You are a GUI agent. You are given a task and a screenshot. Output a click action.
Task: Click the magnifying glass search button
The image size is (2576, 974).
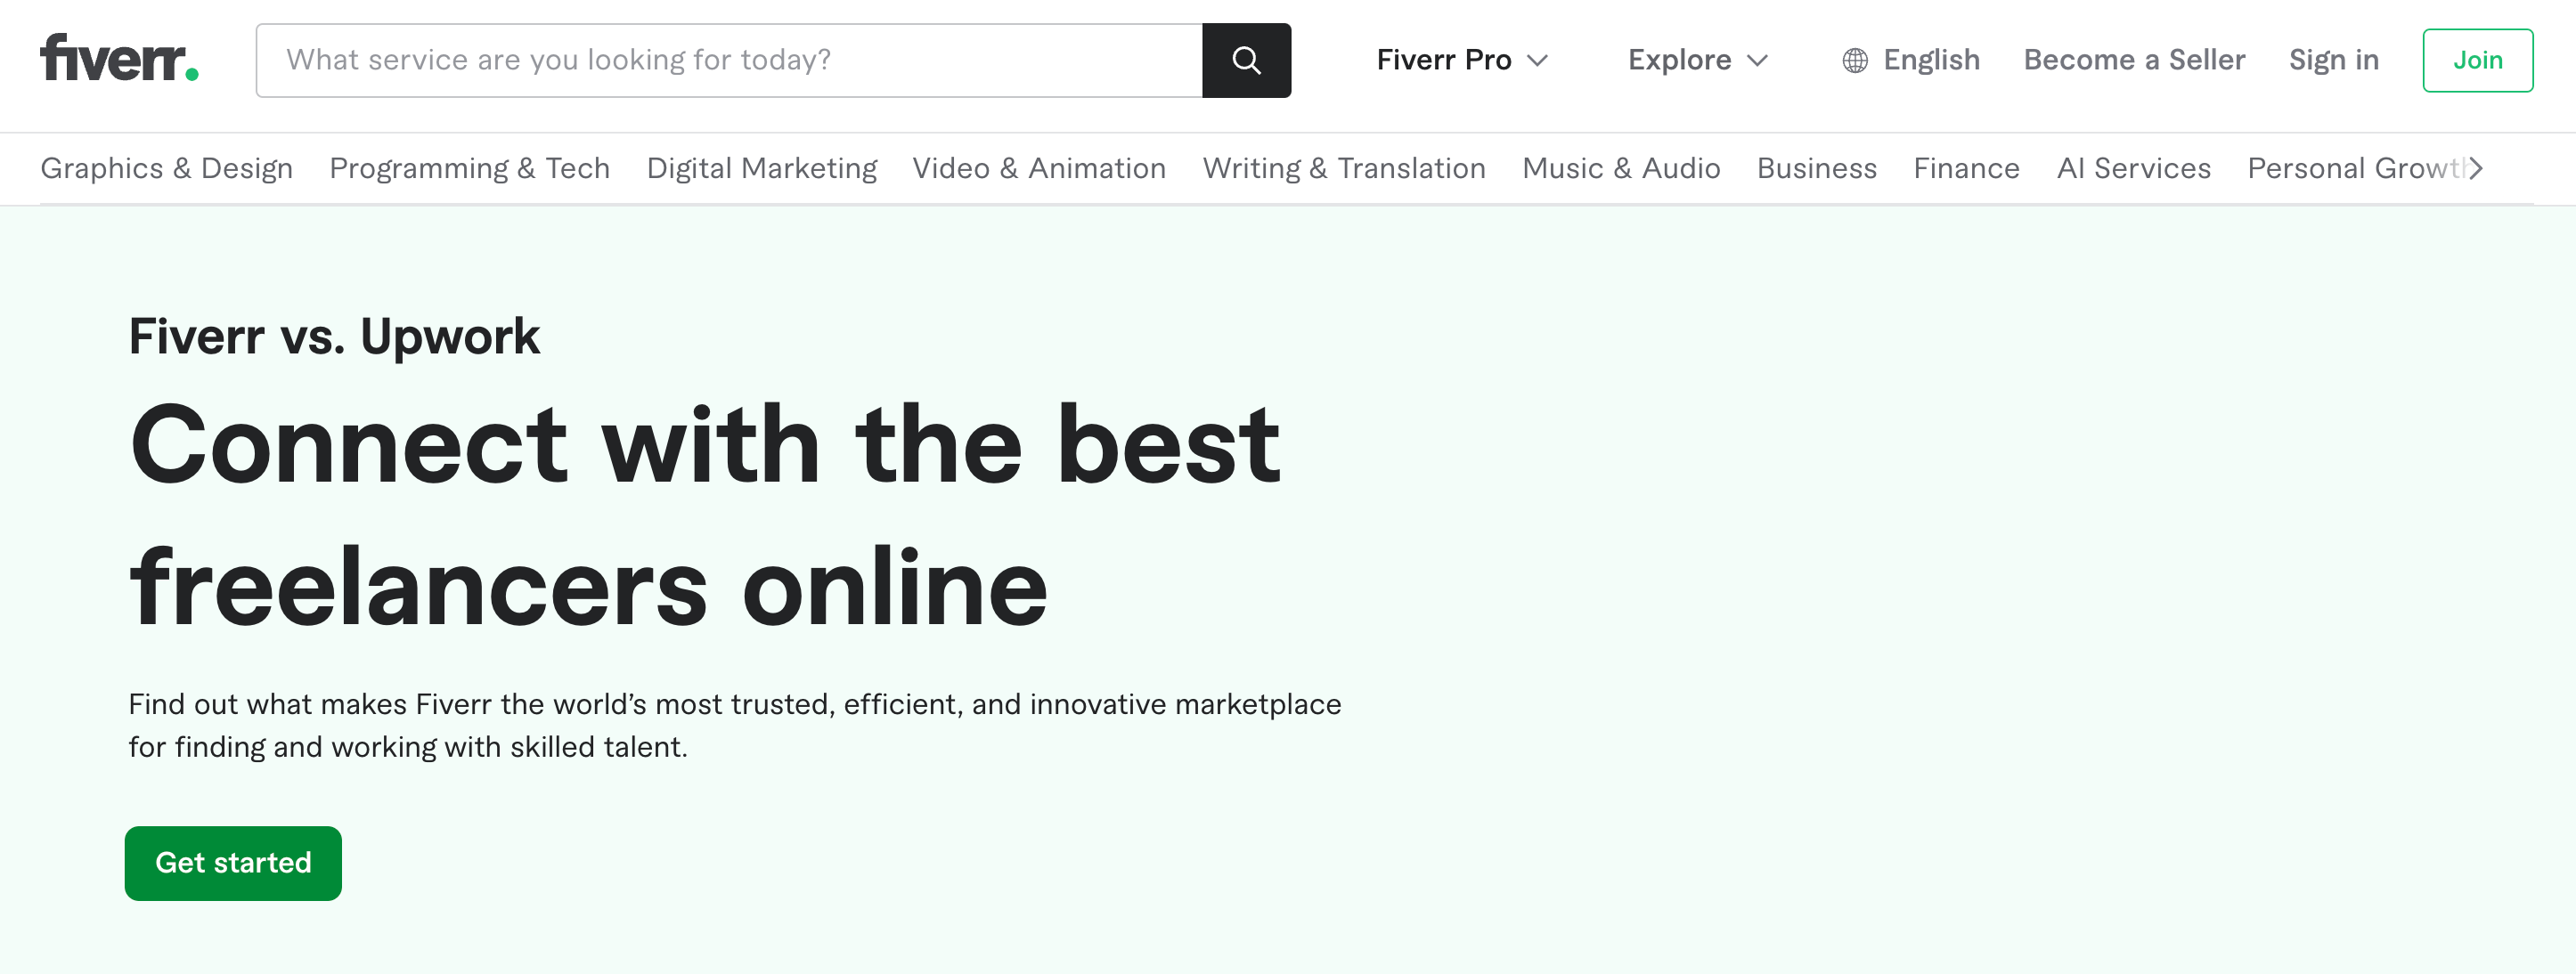(1245, 60)
